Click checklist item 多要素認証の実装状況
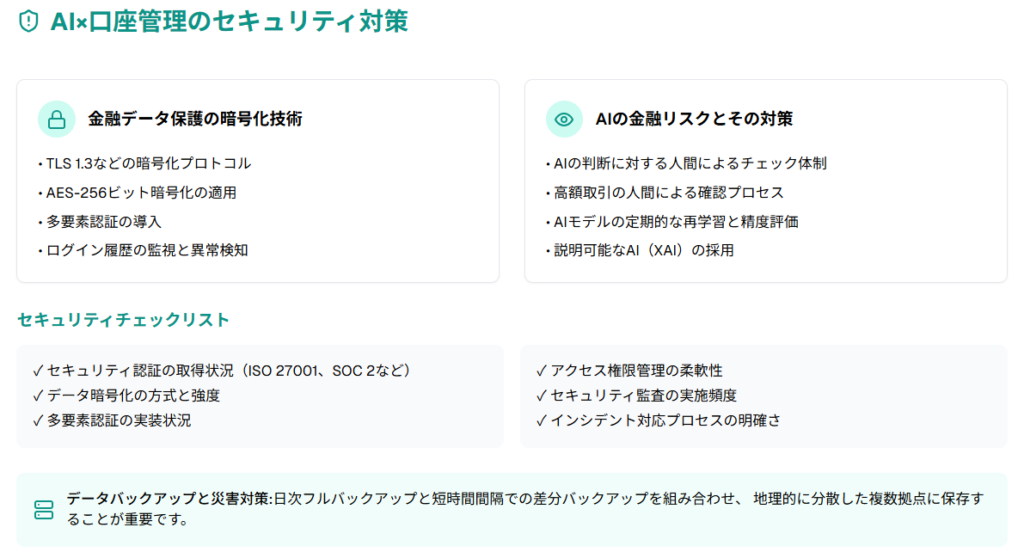The height and width of the screenshot is (552, 1024). click(x=112, y=420)
